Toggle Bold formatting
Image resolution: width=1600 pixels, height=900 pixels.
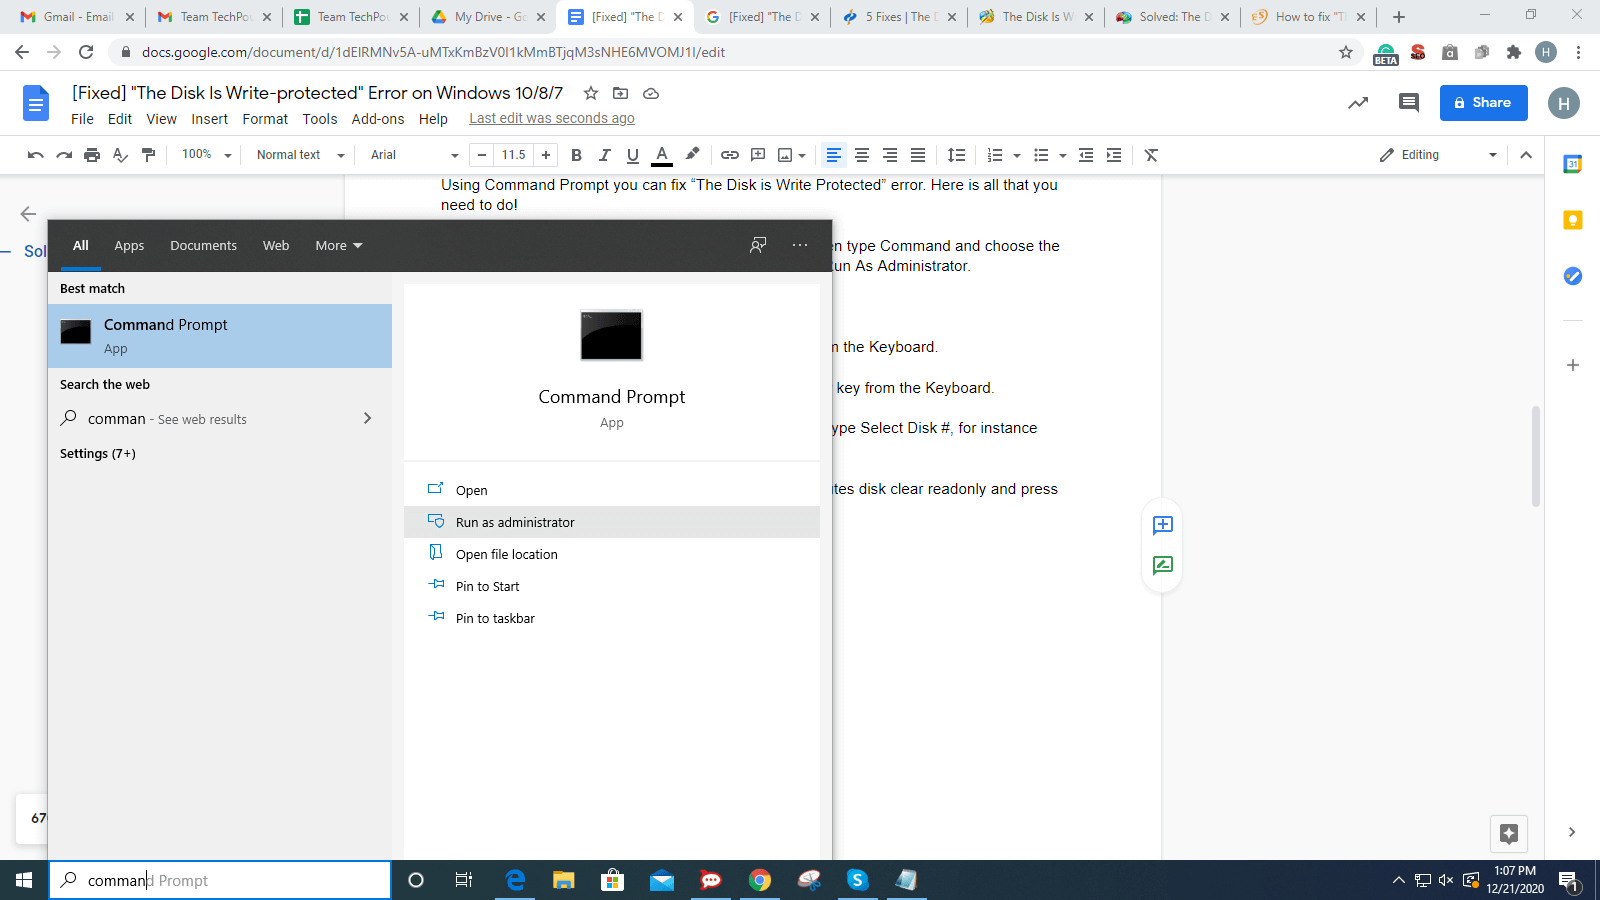pos(576,155)
